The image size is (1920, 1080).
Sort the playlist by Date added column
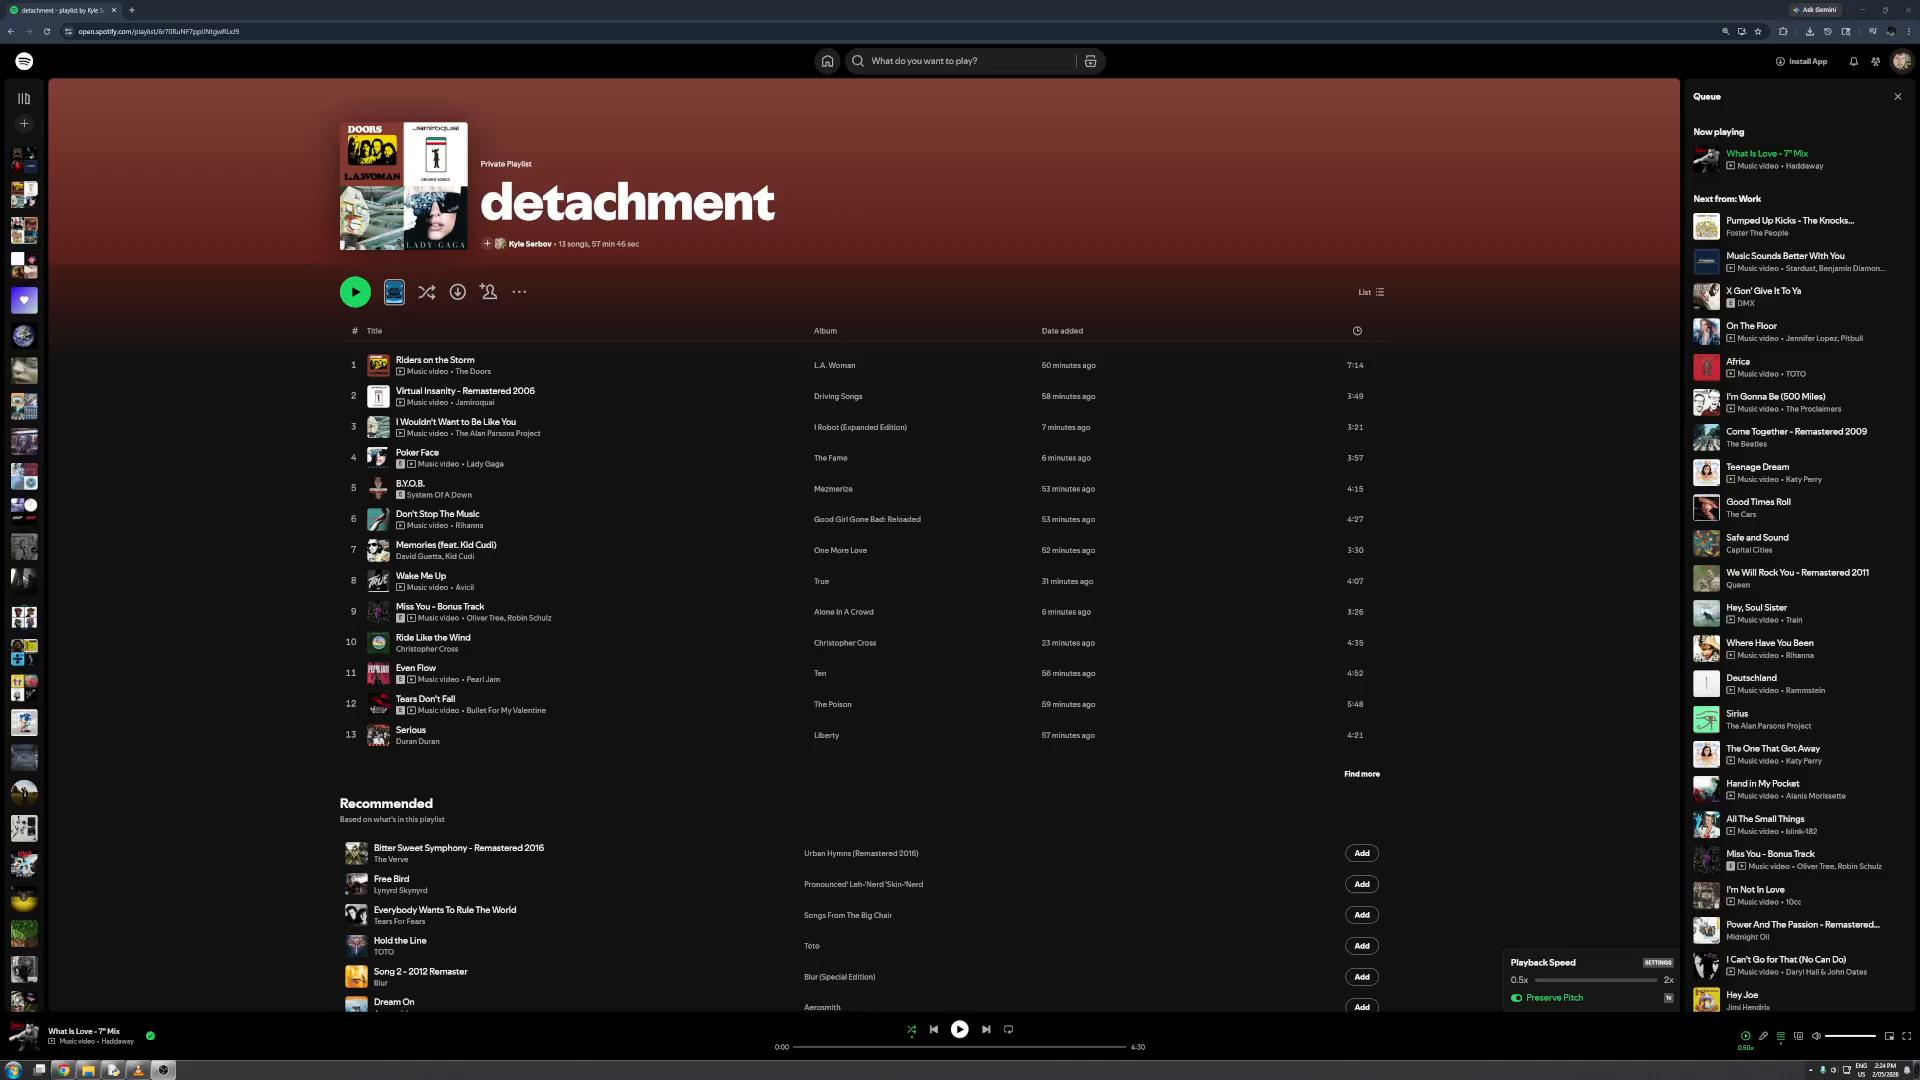click(x=1062, y=331)
